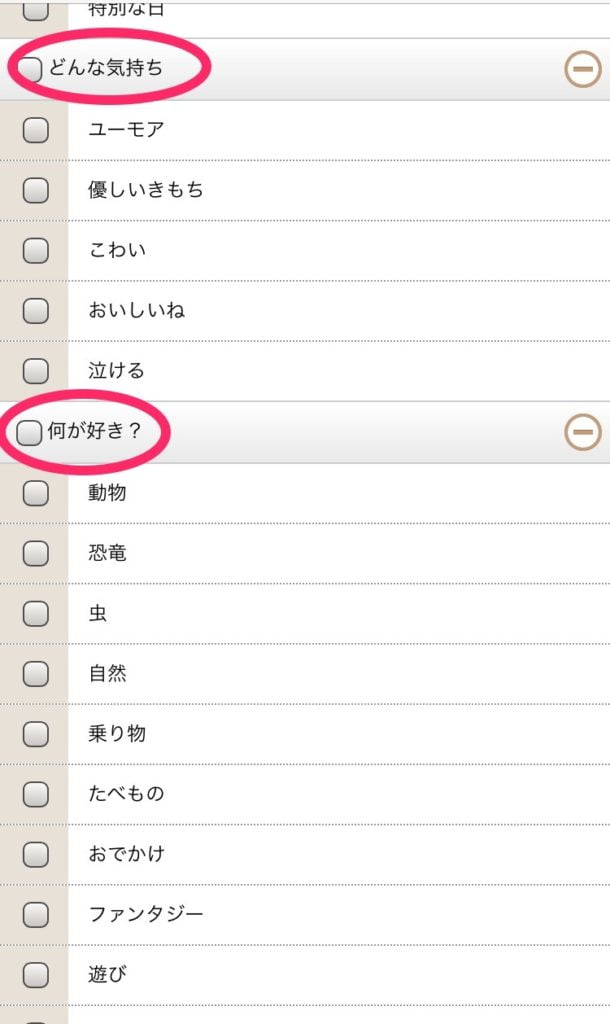Click the ファンタジー label text

tap(146, 914)
